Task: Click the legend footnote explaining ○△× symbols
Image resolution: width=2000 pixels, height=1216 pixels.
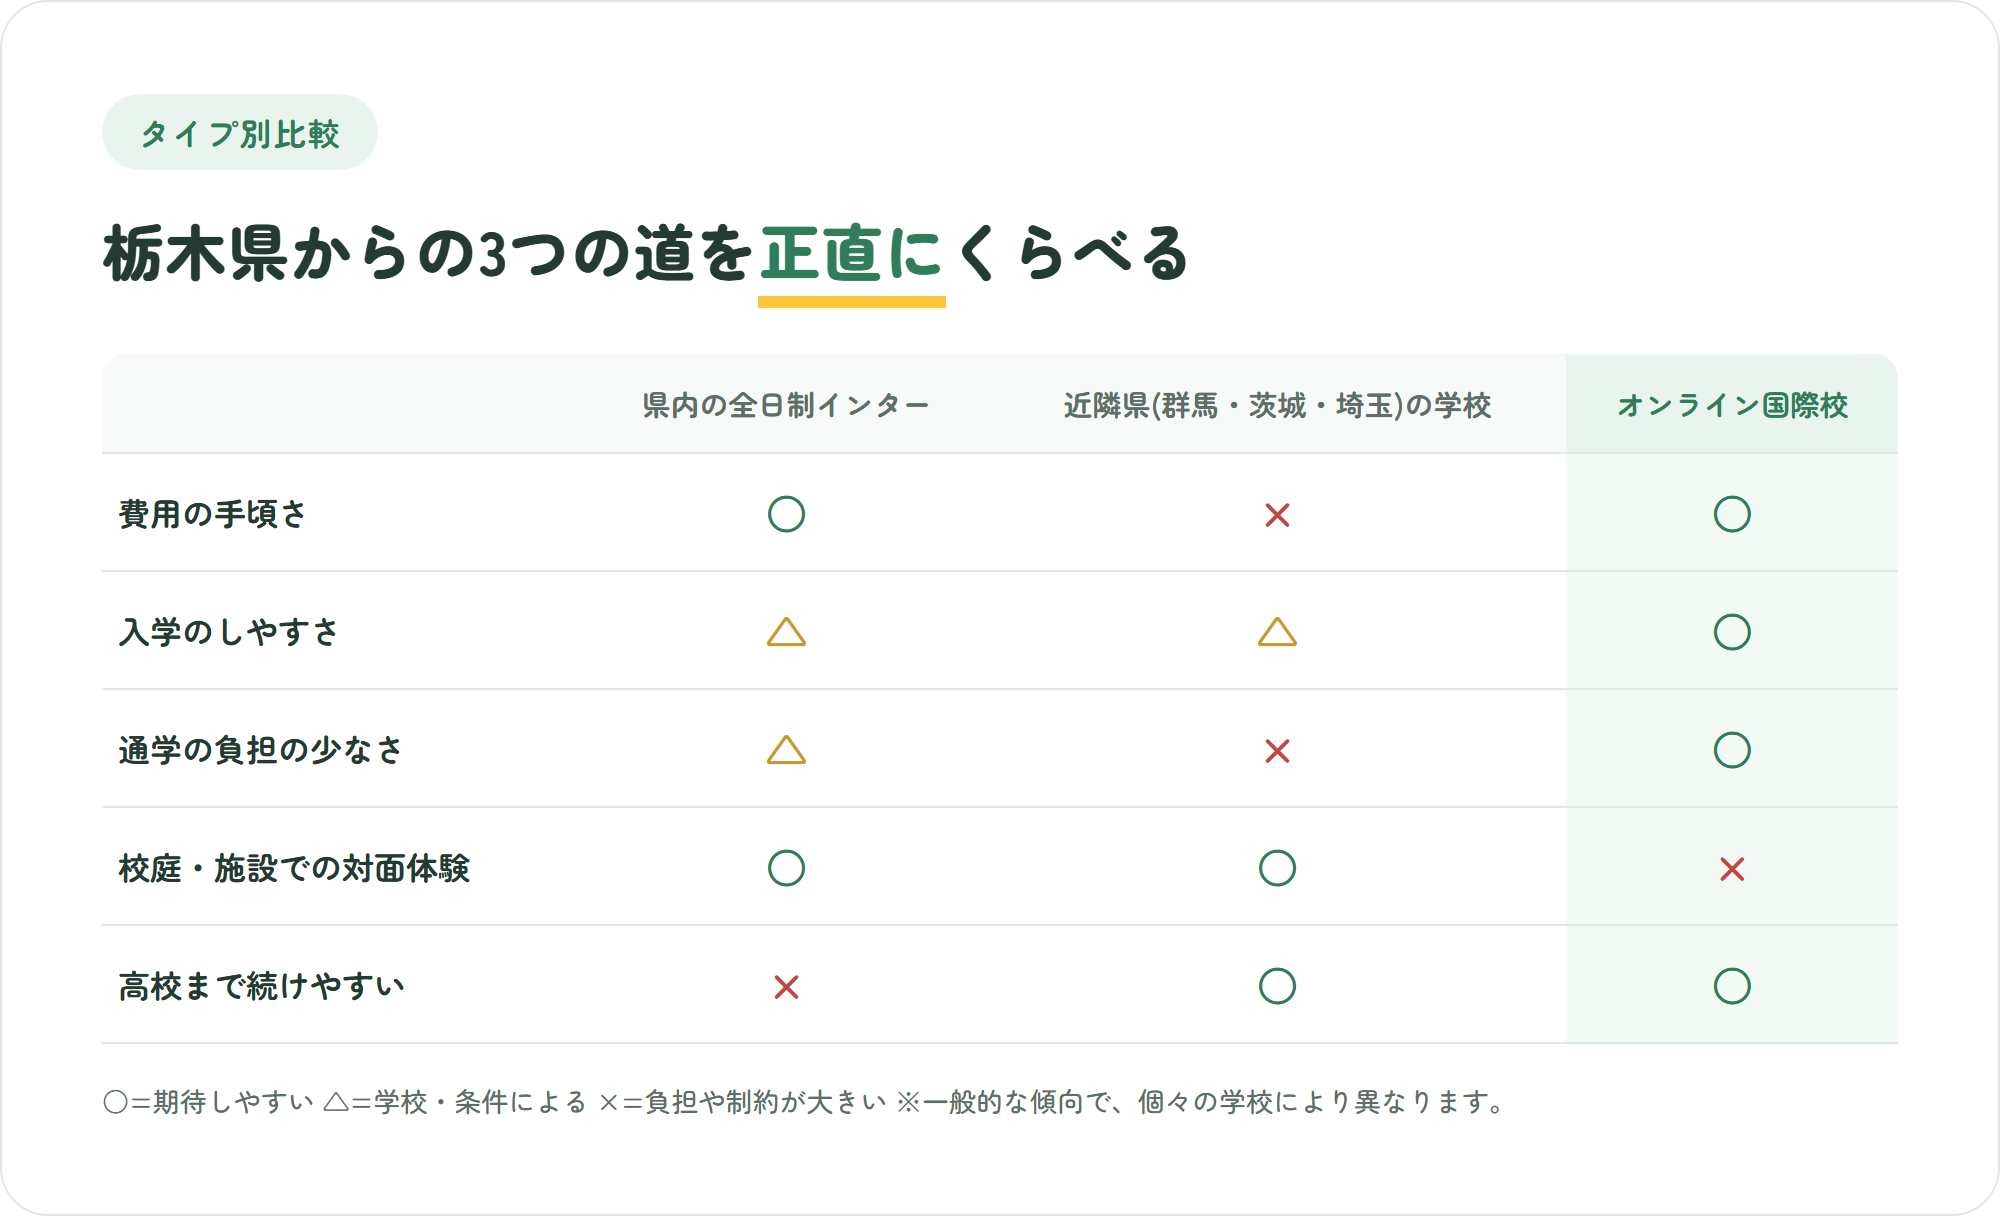Action: point(806,1102)
